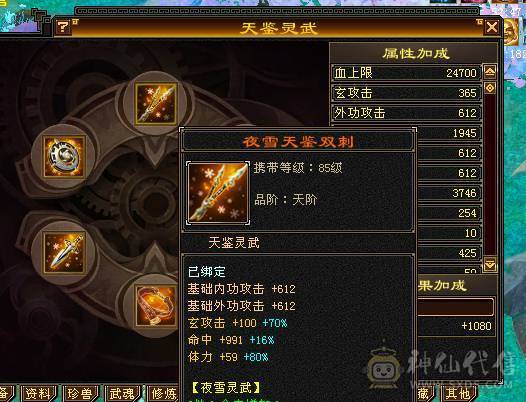Switch to the 武魂 tab
Viewport: 526px width, 402px height.
tap(122, 393)
